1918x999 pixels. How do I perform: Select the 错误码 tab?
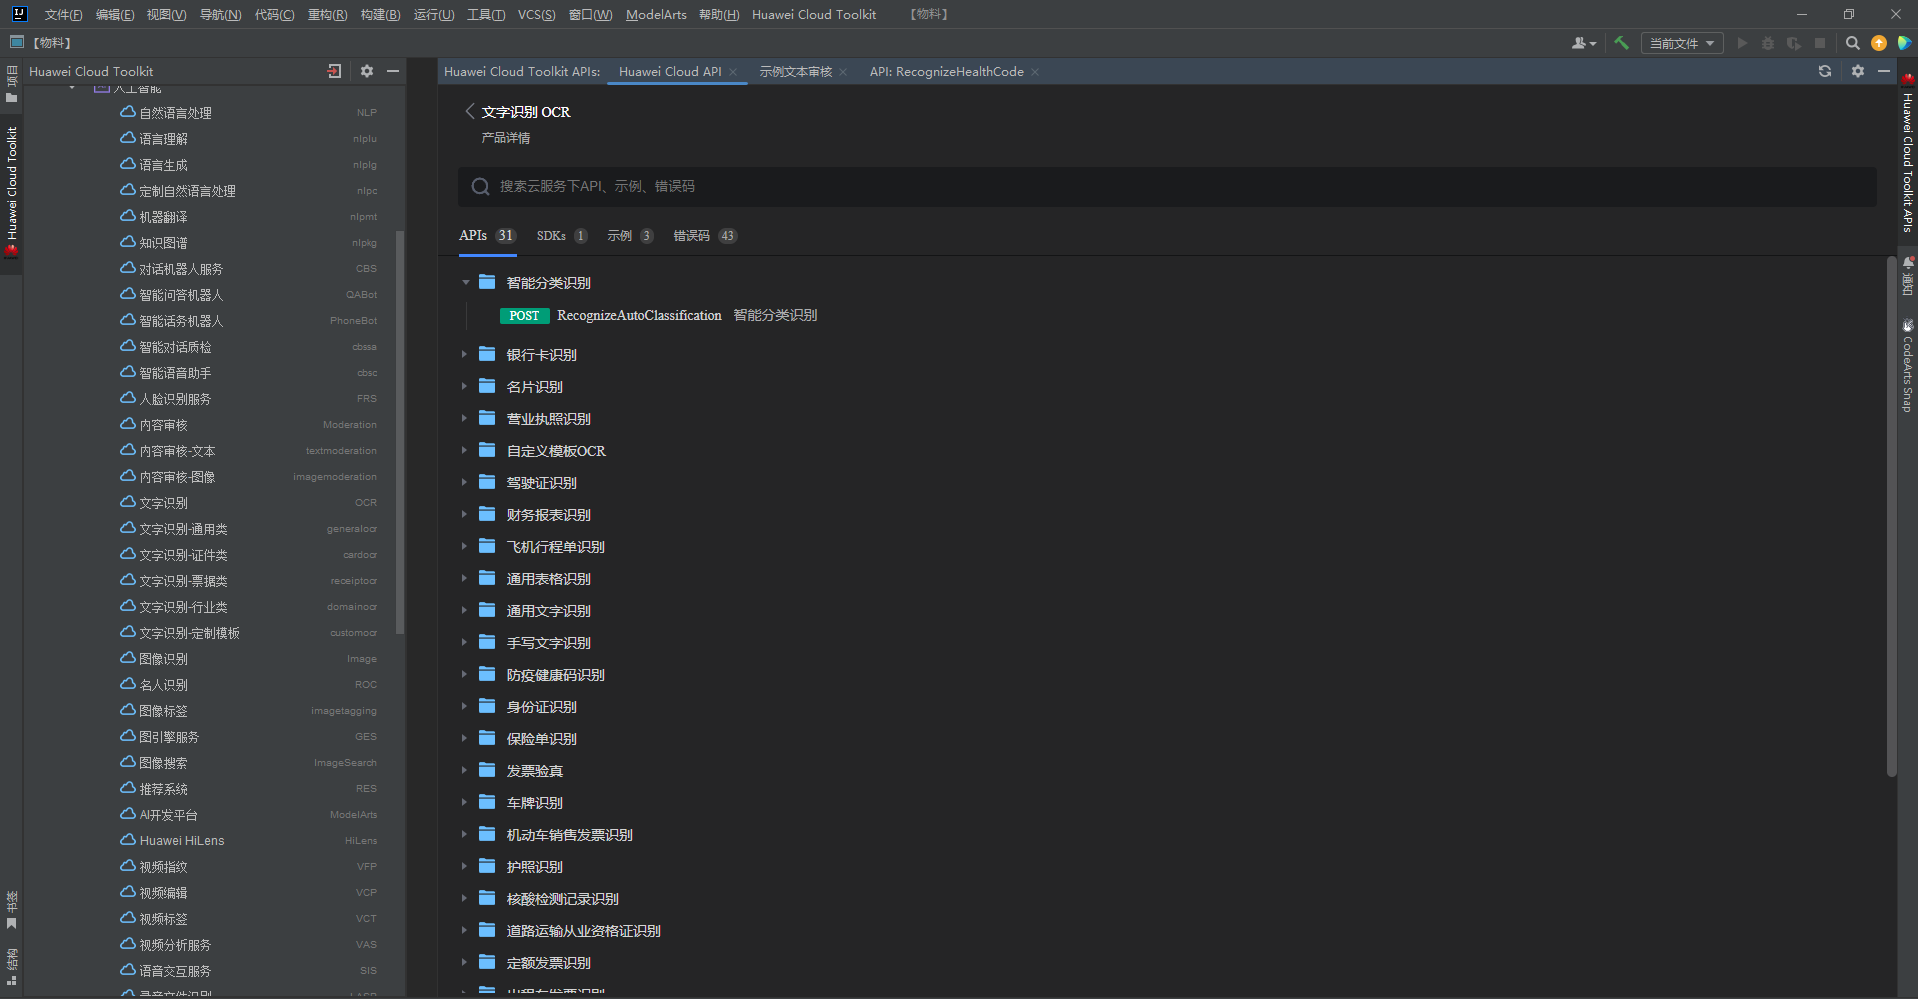tap(704, 236)
